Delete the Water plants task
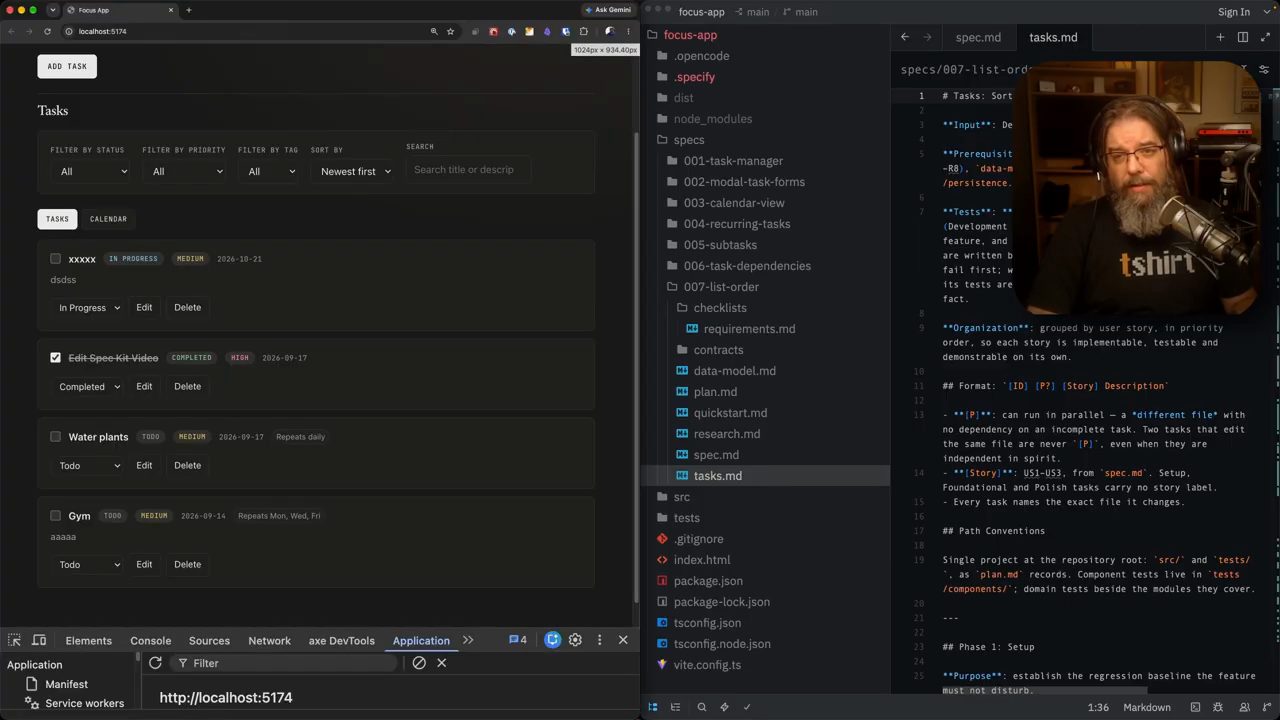1280x720 pixels. click(187, 465)
